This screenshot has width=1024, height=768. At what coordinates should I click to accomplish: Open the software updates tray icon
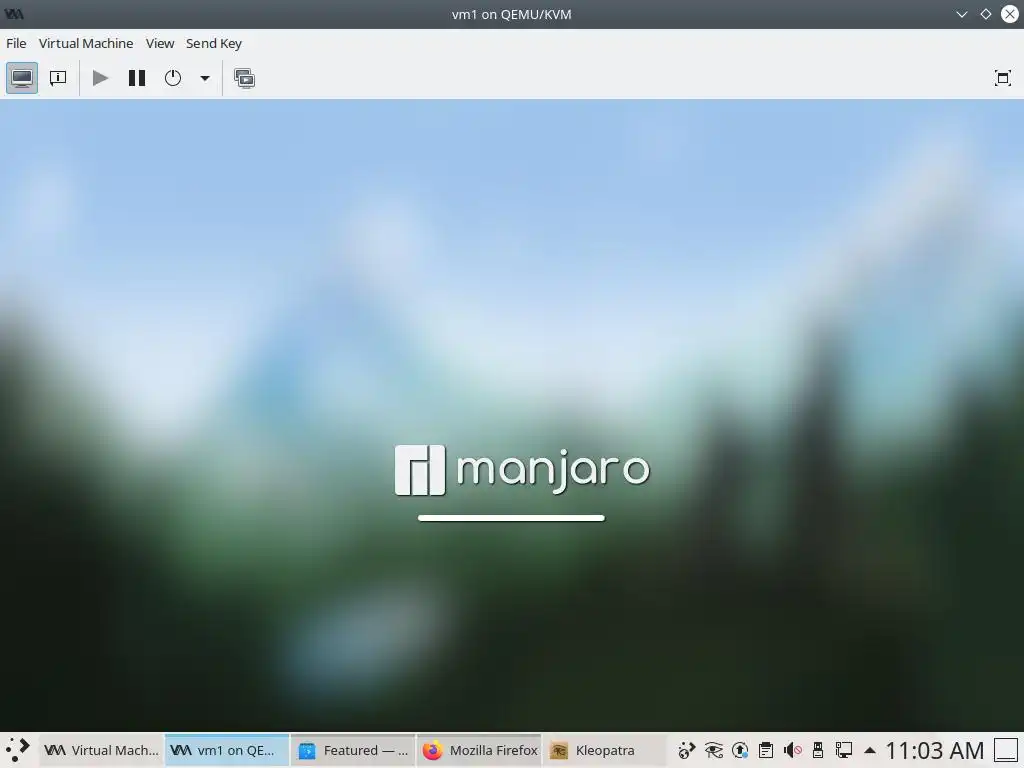pos(740,750)
